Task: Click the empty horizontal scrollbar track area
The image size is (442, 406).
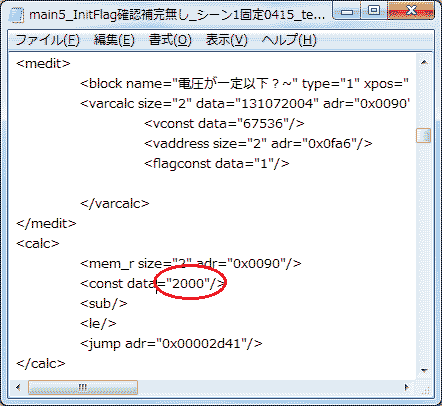Action: point(268,387)
